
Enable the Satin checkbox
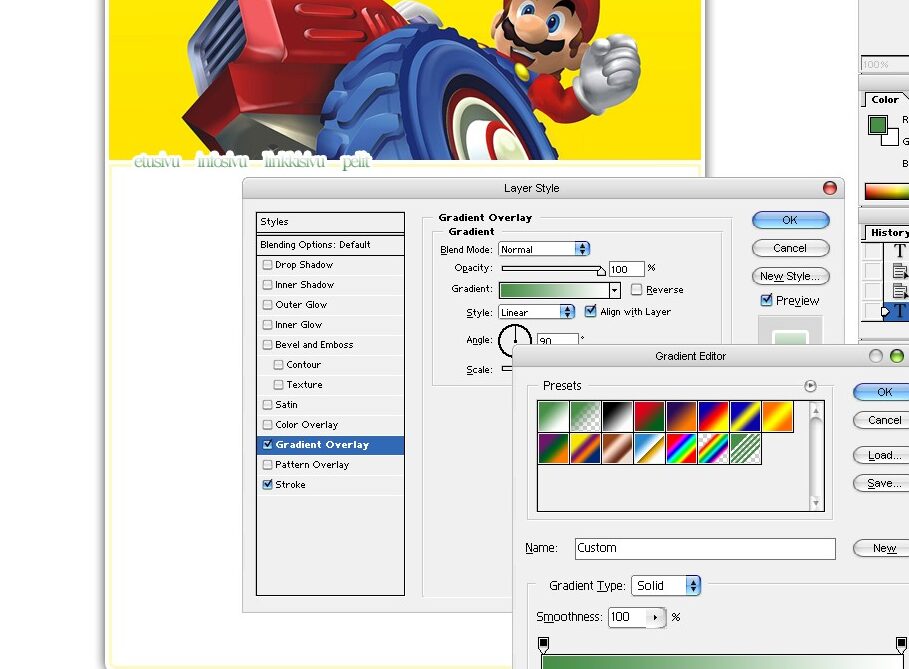coord(267,405)
